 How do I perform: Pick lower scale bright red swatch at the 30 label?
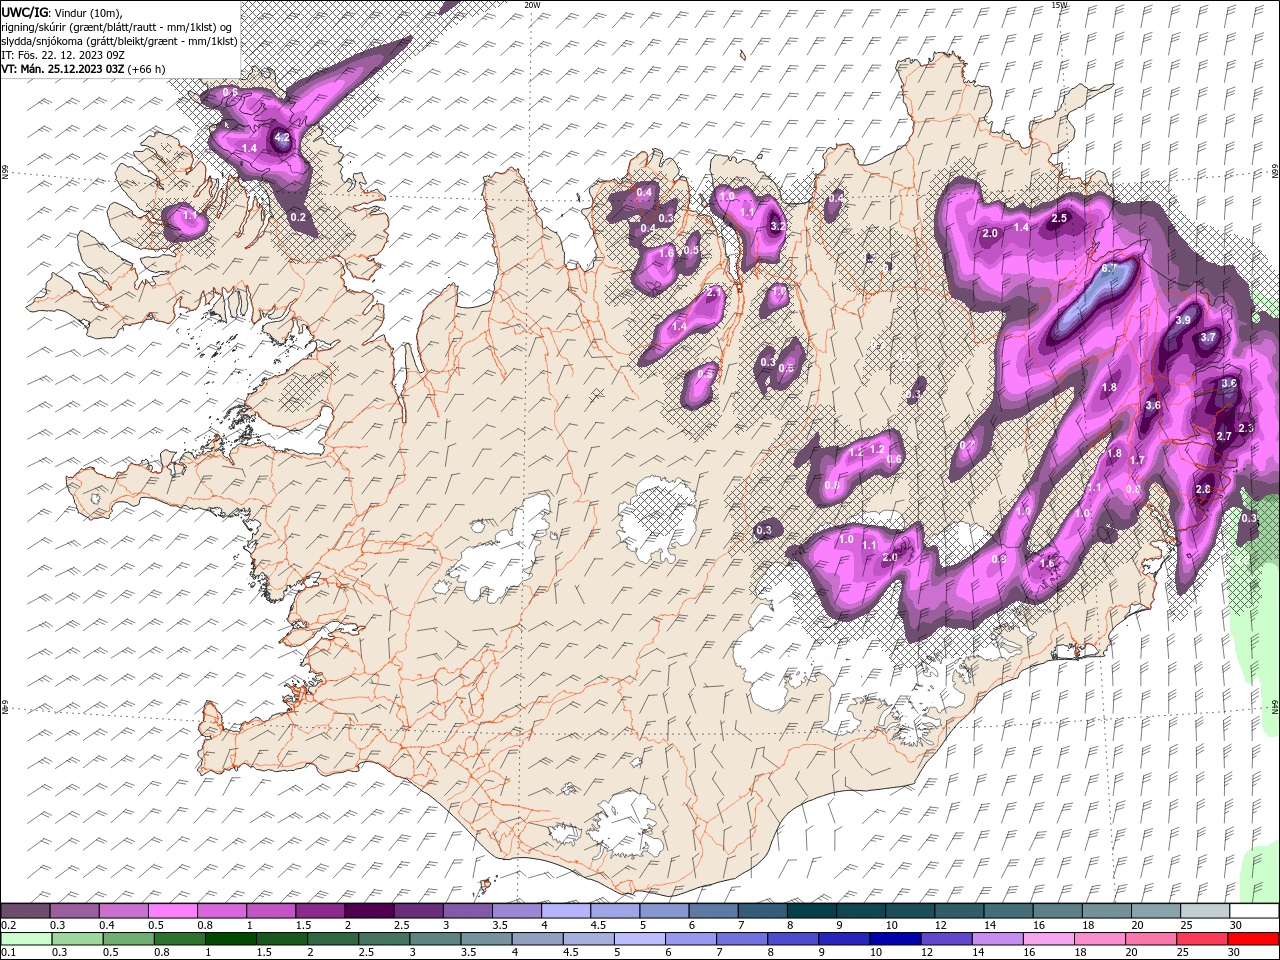coord(1254,938)
